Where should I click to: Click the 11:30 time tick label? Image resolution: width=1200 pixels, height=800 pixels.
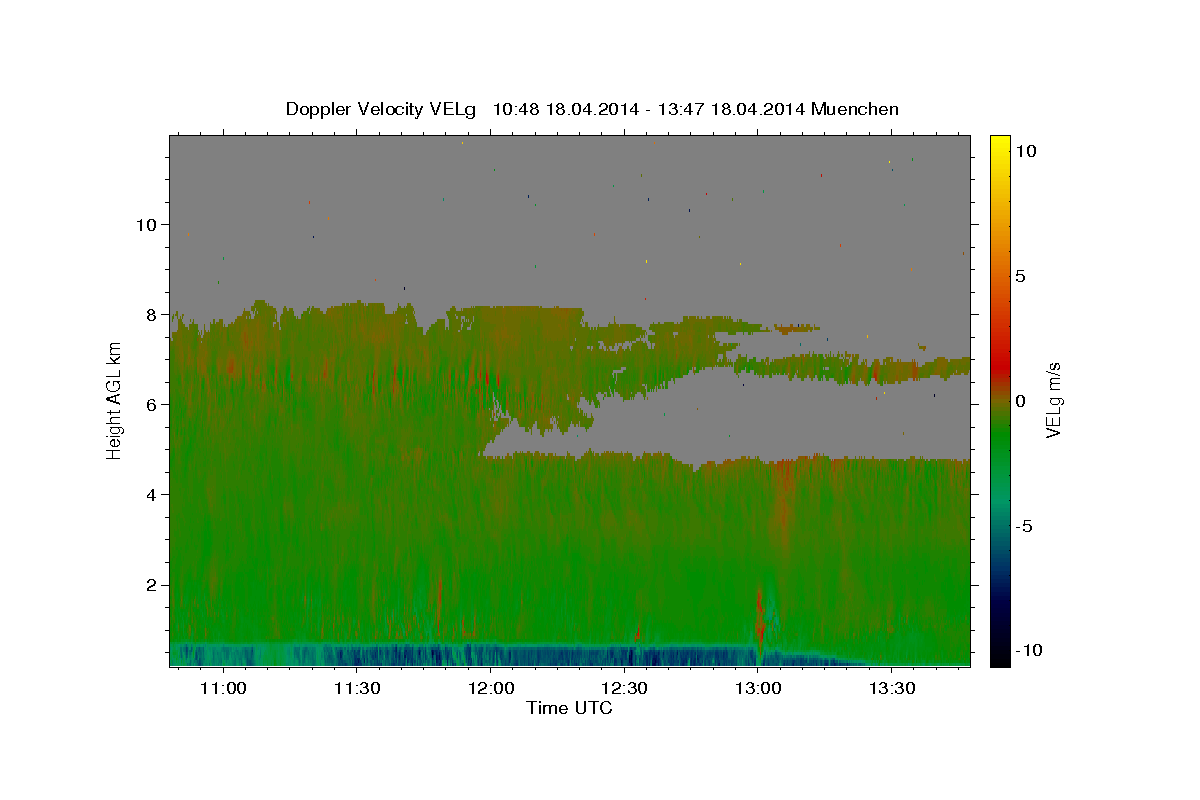[x=357, y=689]
